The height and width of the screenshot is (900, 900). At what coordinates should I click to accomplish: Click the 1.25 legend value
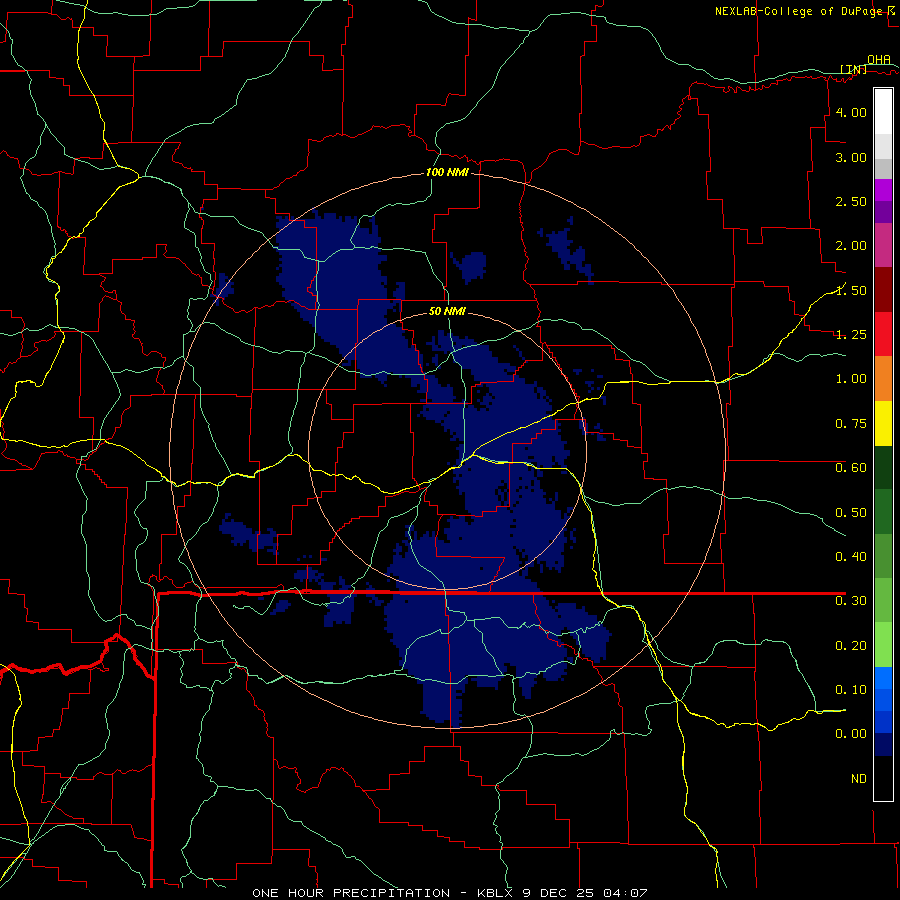[x=851, y=335]
